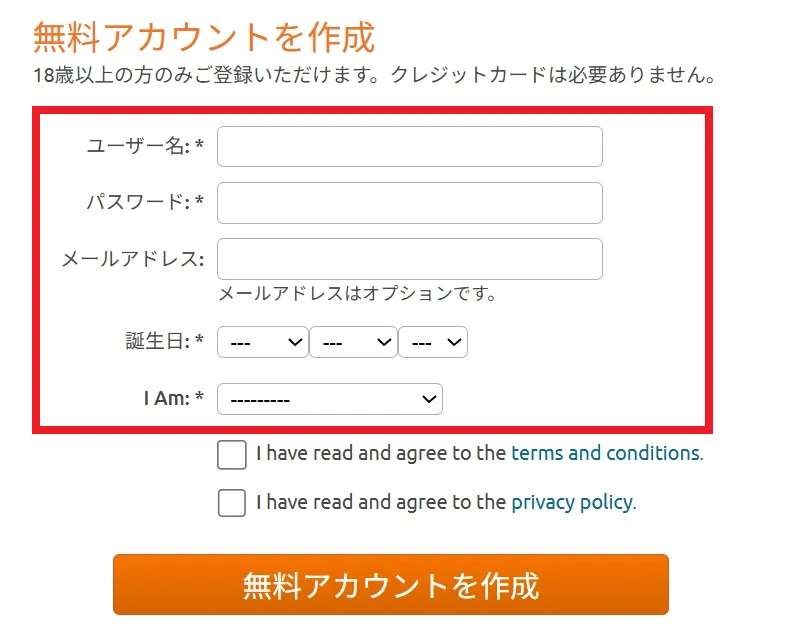The image size is (787, 636).
Task: Focus the パスワード input box
Action: (409, 203)
